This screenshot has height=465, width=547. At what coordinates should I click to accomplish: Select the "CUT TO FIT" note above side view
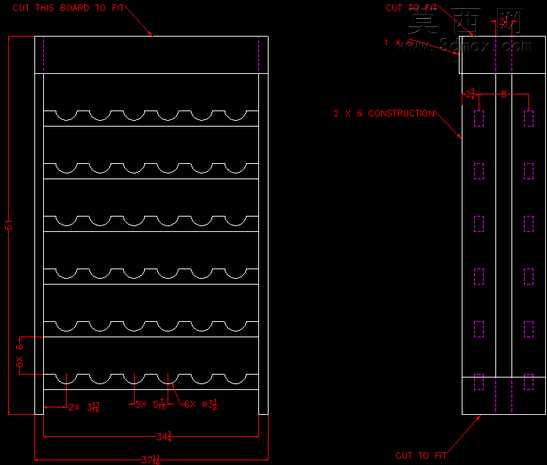(x=411, y=8)
